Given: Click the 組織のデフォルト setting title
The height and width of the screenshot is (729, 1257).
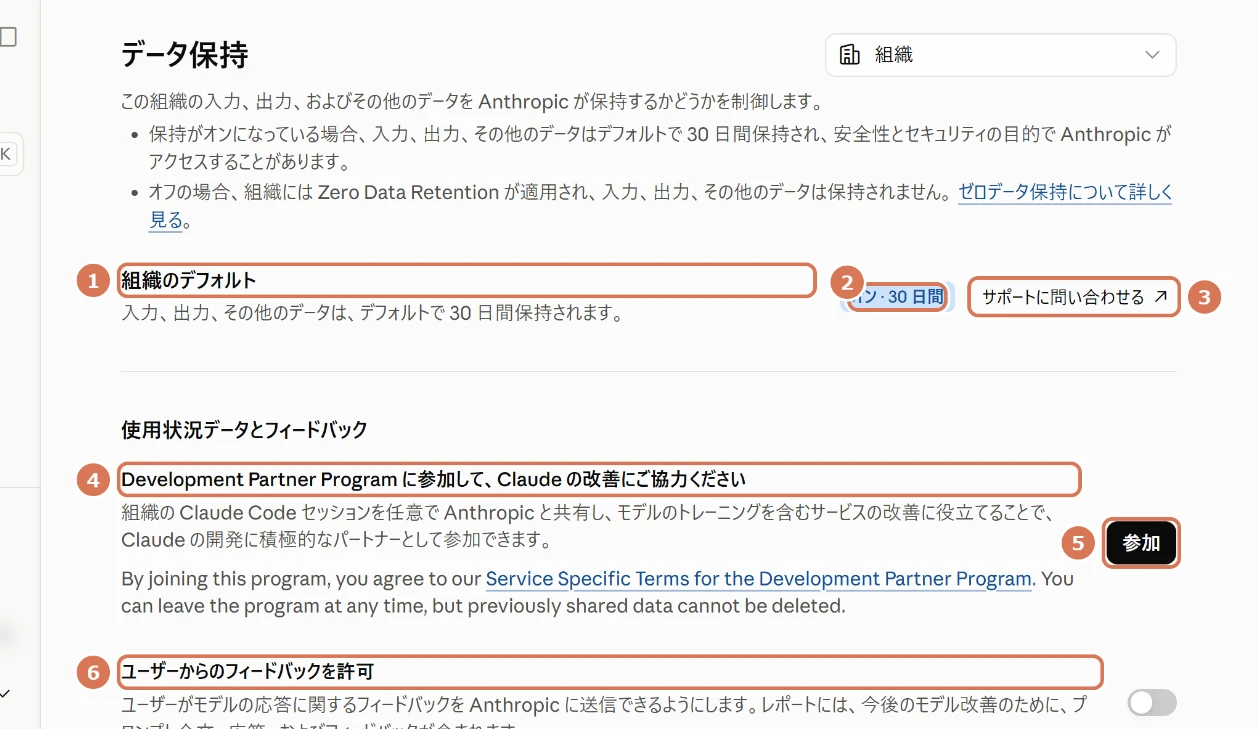Looking at the screenshot, I should (x=189, y=281).
